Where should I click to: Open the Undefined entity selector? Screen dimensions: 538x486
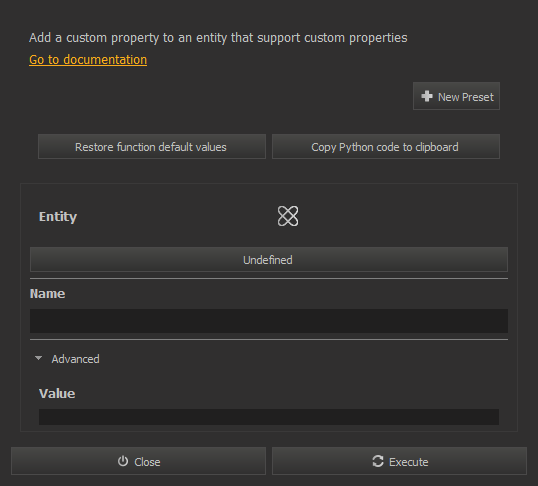click(269, 259)
